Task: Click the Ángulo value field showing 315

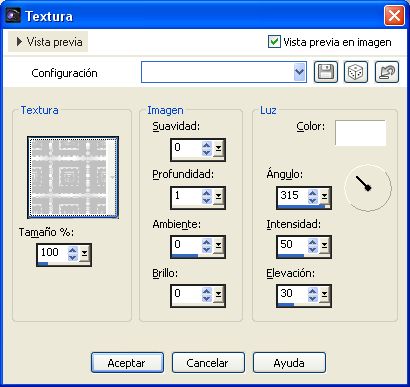Action: coord(293,196)
